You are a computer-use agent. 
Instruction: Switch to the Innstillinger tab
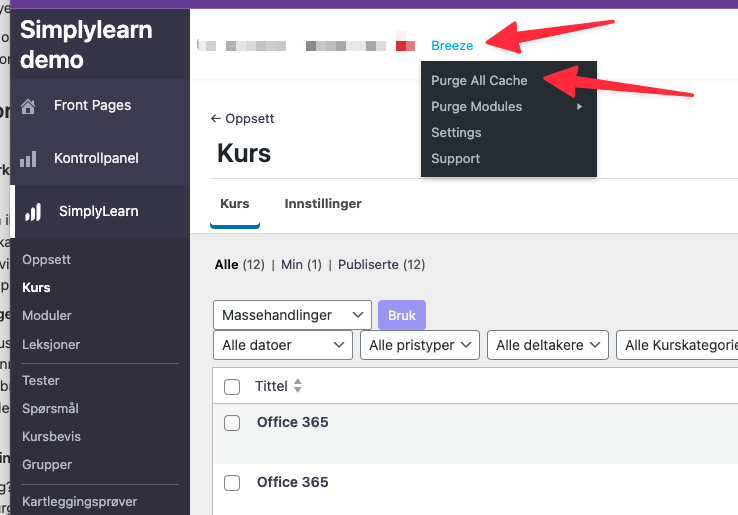323,203
